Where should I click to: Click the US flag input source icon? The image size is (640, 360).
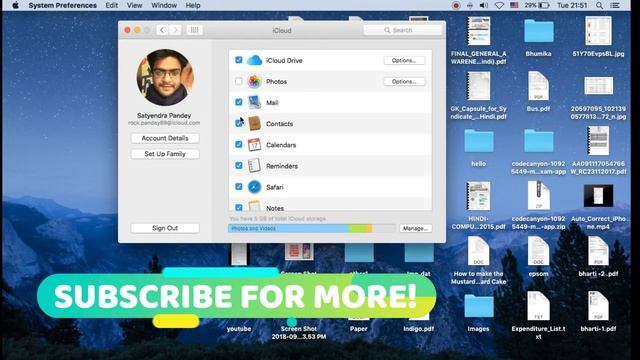[514, 5]
